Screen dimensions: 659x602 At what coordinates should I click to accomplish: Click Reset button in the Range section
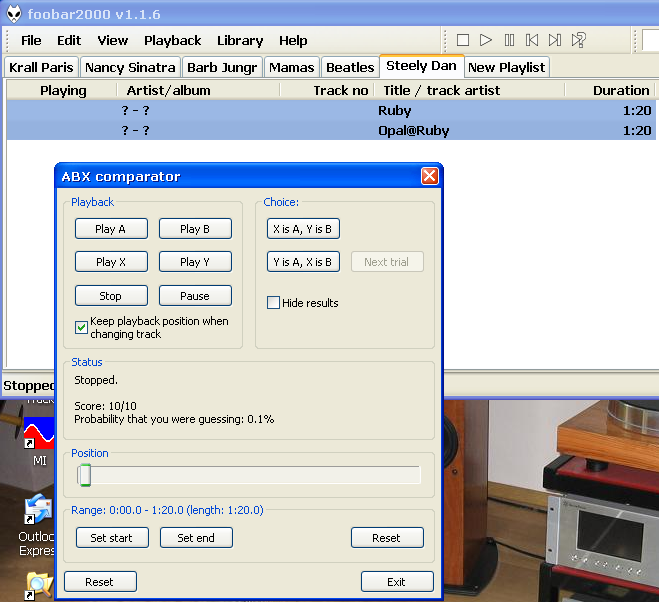387,538
